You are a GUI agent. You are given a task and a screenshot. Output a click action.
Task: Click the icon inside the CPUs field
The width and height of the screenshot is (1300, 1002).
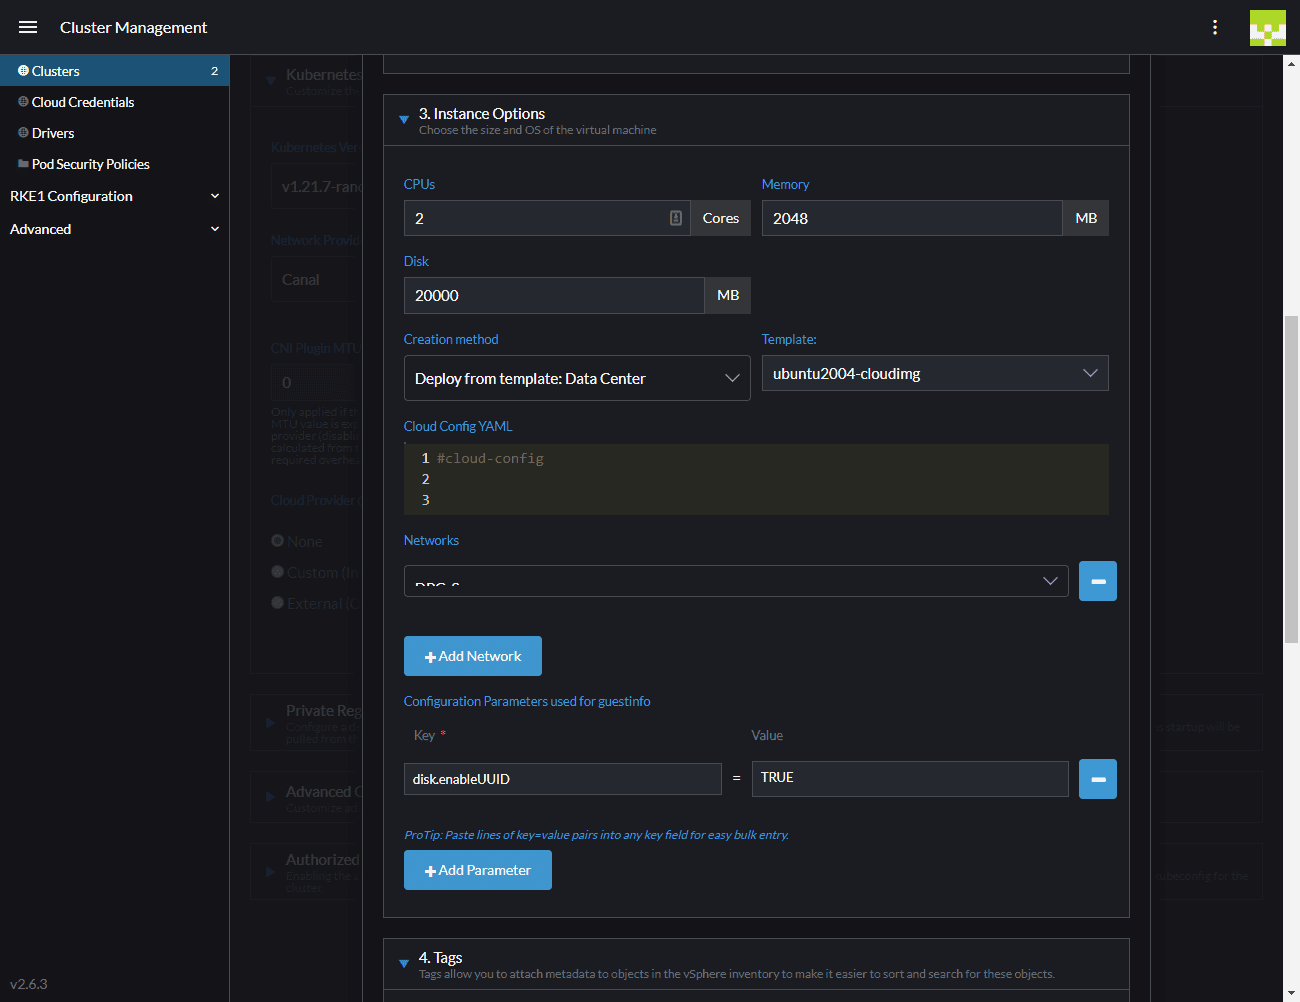676,218
